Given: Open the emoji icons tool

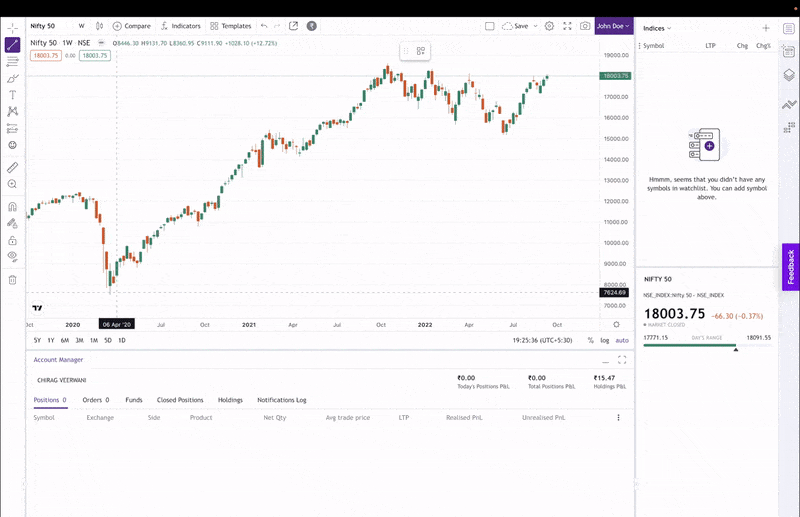Looking at the screenshot, I should (x=12, y=145).
